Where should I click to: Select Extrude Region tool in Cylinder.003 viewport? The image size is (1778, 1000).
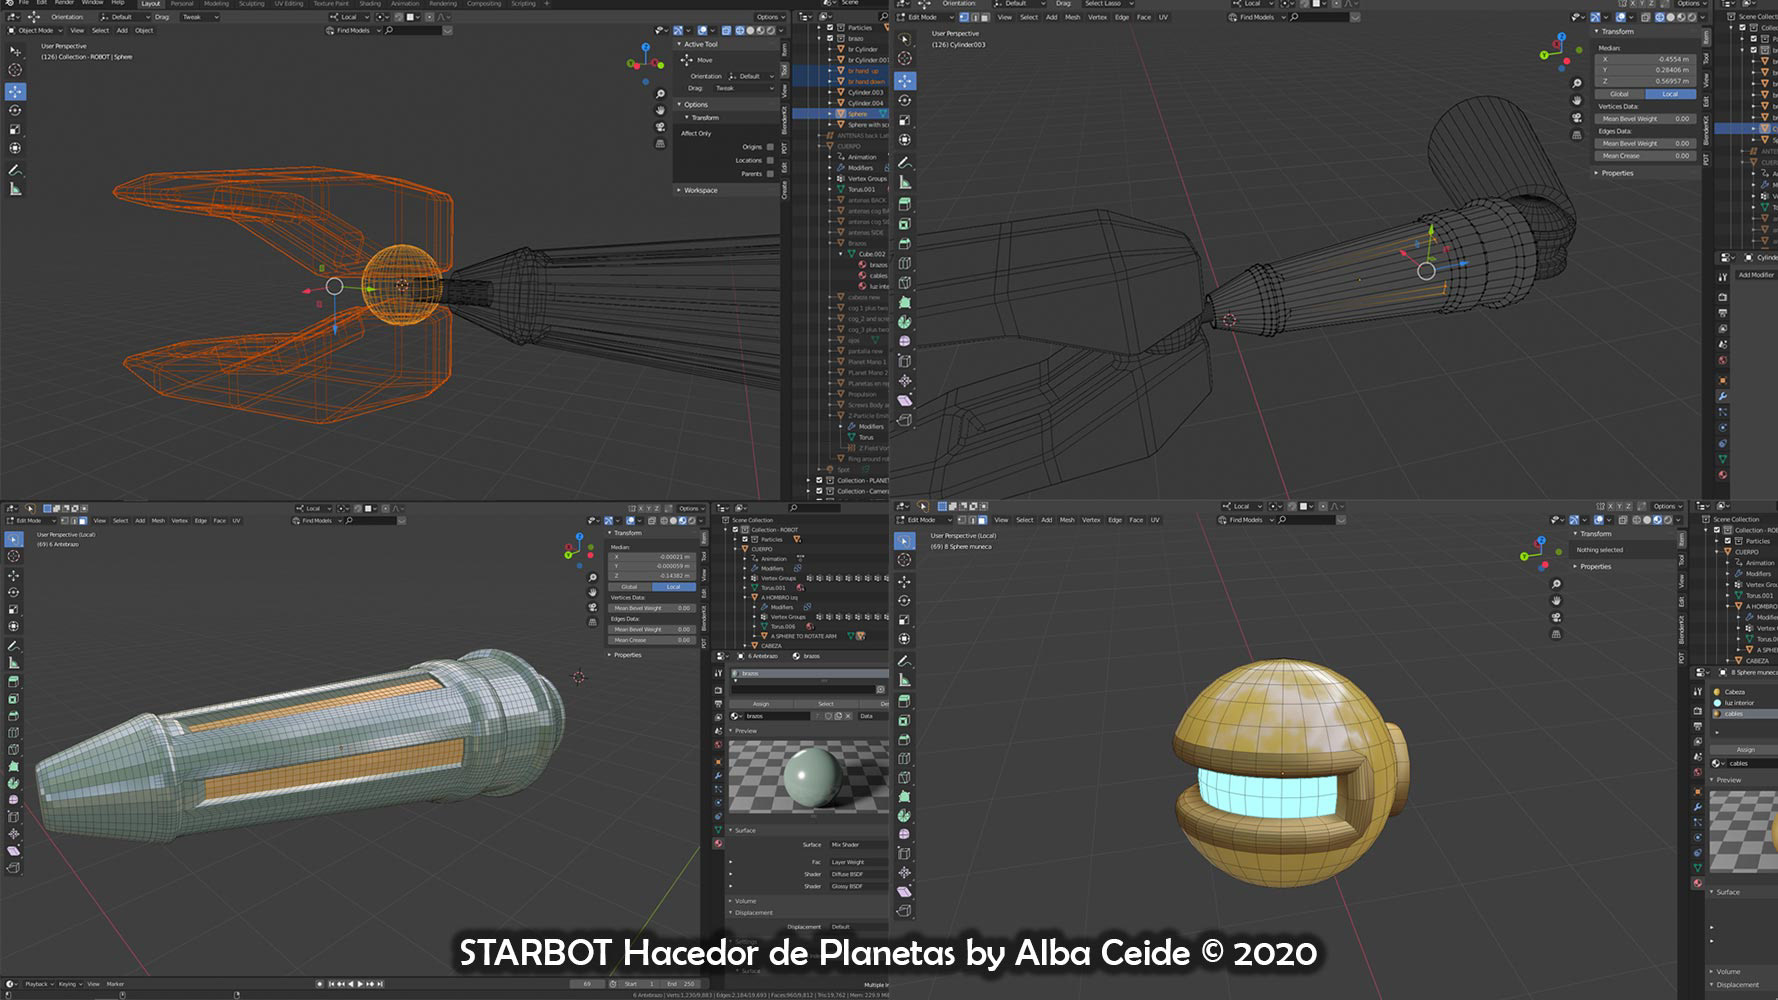pyautogui.click(x=905, y=203)
